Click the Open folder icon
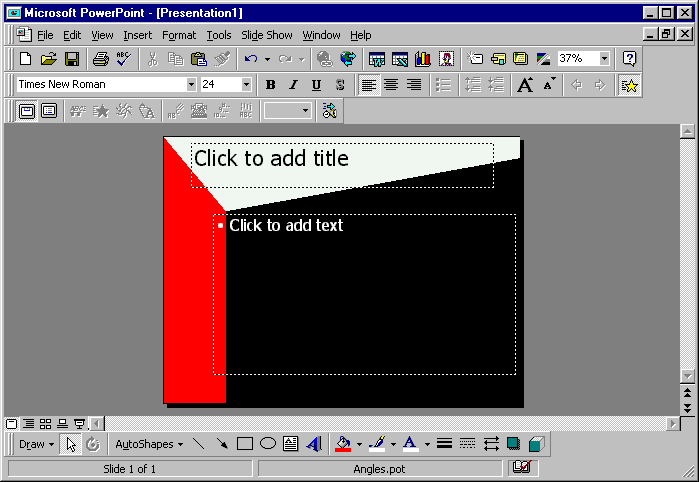The image size is (699, 482). [x=49, y=59]
